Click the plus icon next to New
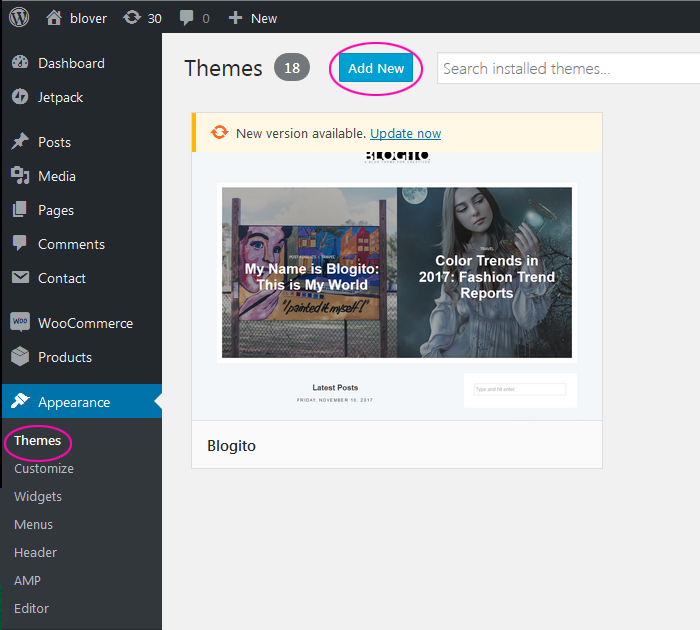The width and height of the screenshot is (700, 630). [235, 18]
